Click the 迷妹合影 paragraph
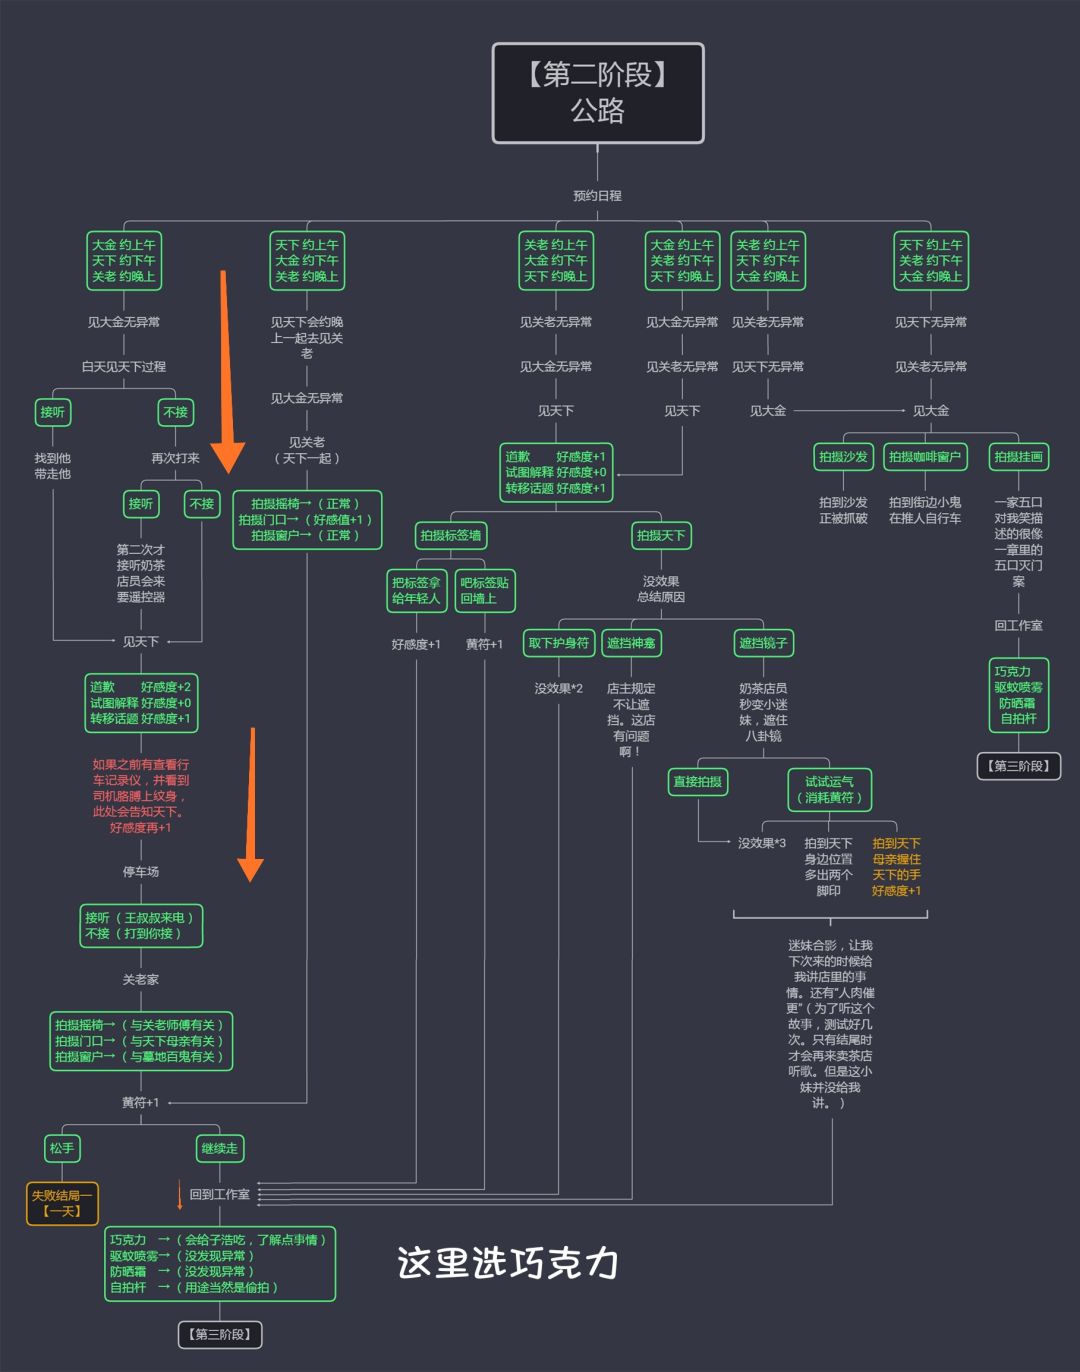 coord(830,1024)
